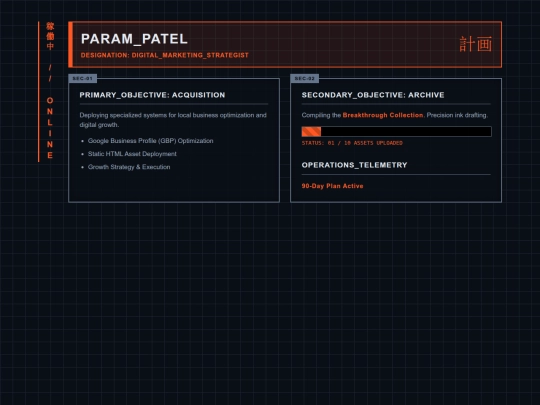This screenshot has height=405, width=540.
Task: Click the assets upload progress bar
Action: tap(396, 132)
